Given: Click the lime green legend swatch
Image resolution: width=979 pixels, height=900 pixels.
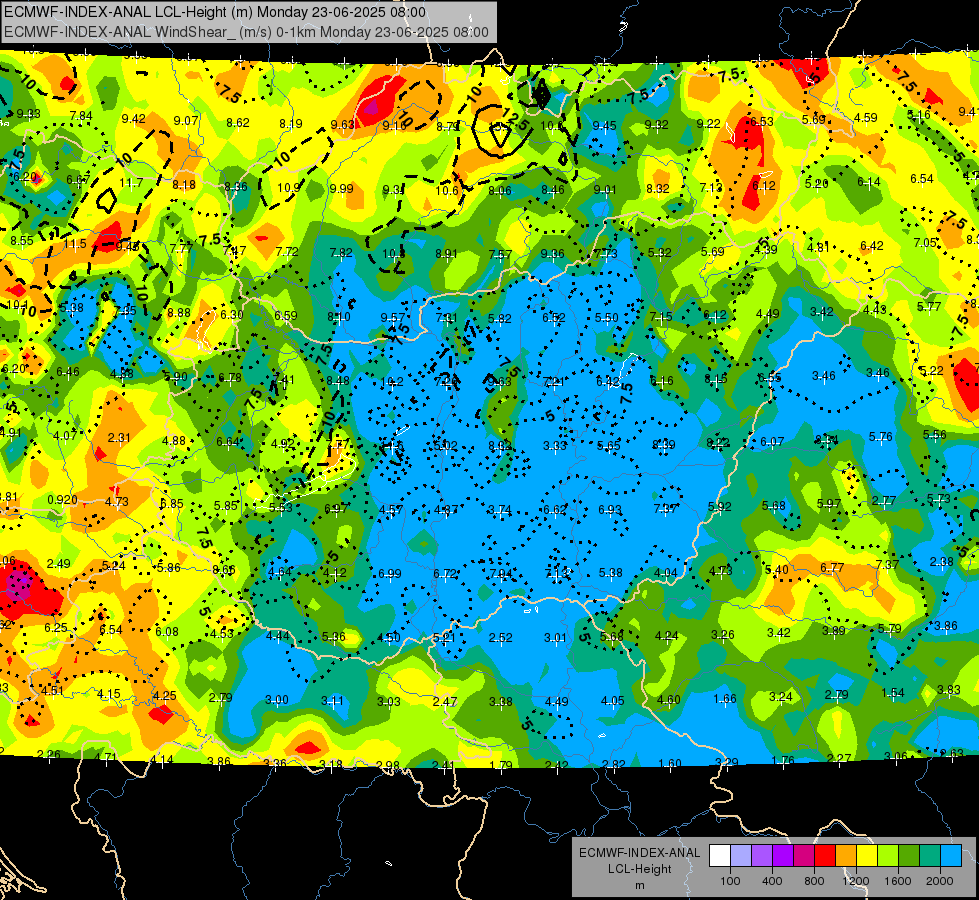Looking at the screenshot, I should 888,855.
